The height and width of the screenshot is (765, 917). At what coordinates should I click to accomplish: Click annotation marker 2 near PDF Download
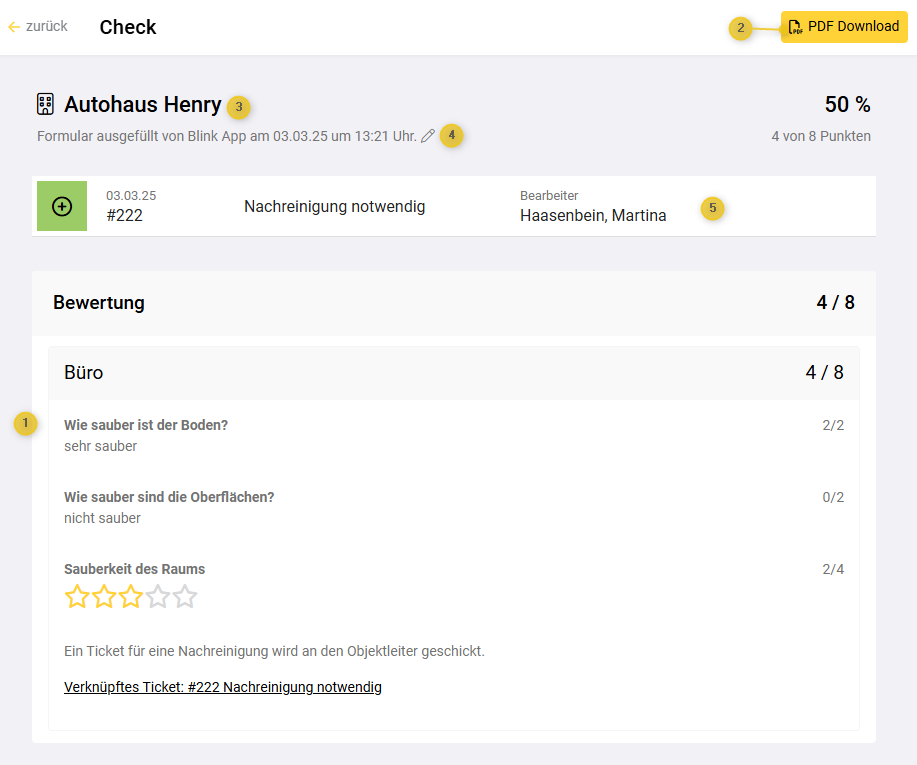(x=741, y=28)
